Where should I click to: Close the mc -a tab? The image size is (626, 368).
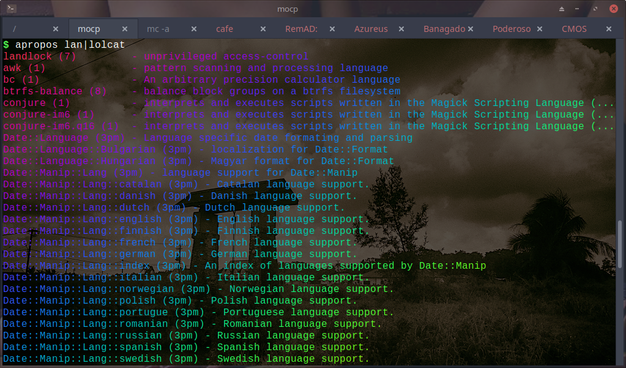click(x=194, y=29)
